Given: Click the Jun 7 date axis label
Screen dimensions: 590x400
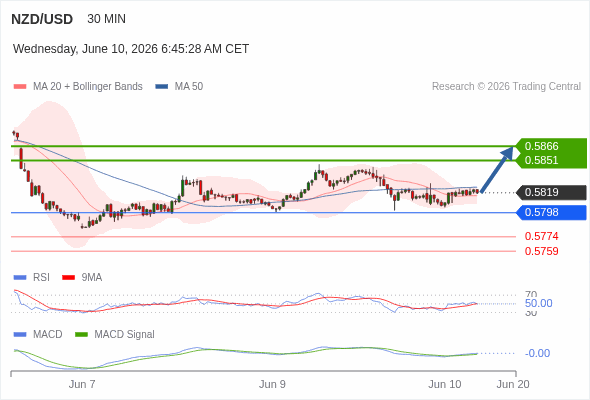Looking at the screenshot, I should click(x=82, y=384).
